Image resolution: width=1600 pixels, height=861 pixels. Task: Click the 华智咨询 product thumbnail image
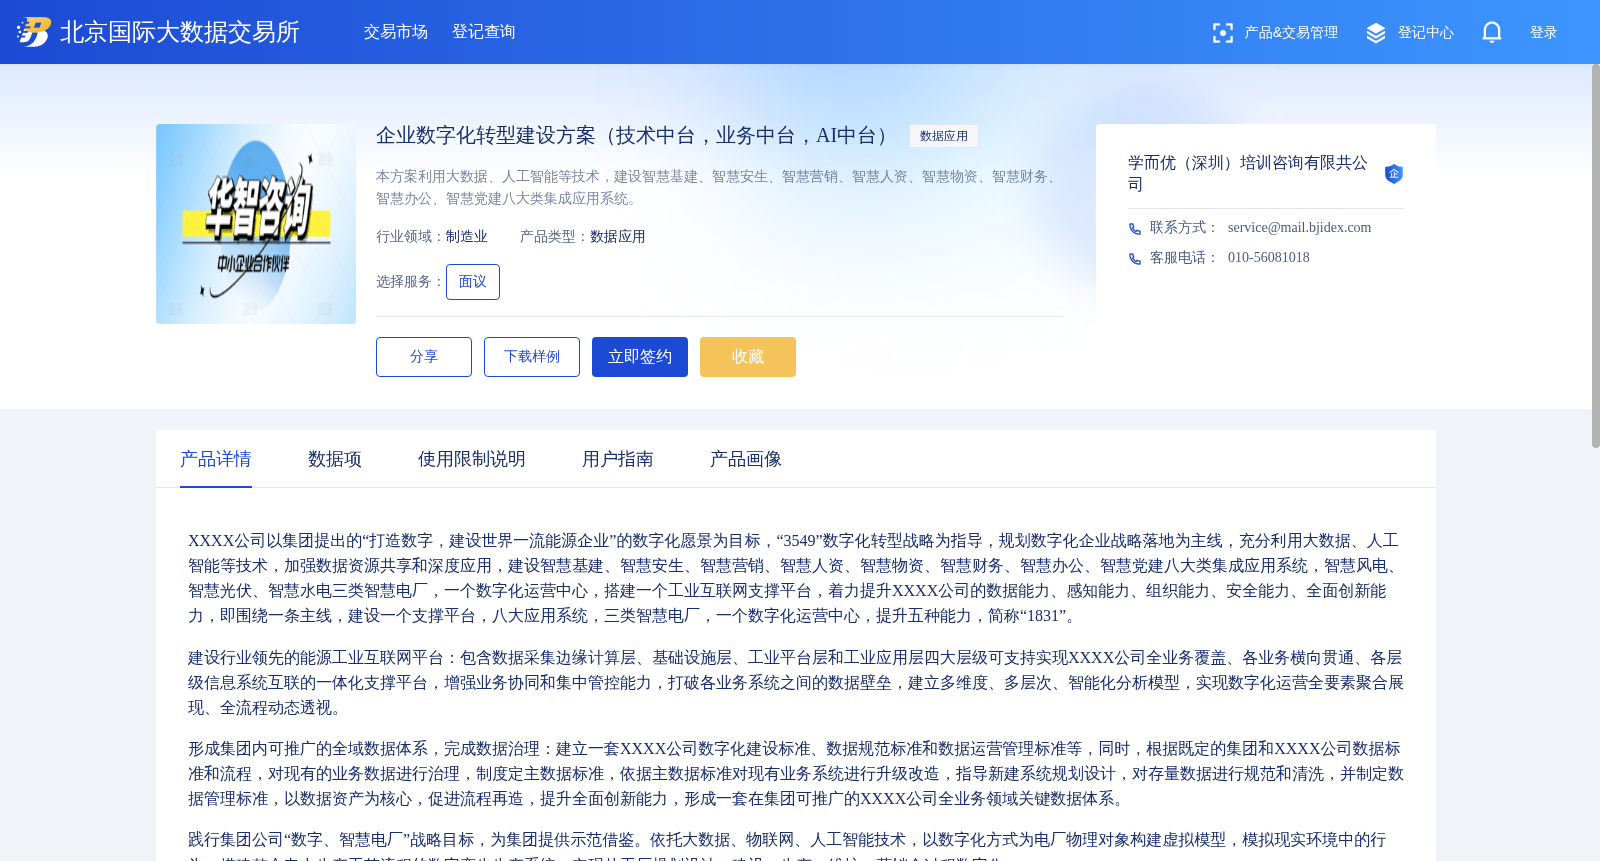[x=256, y=224]
